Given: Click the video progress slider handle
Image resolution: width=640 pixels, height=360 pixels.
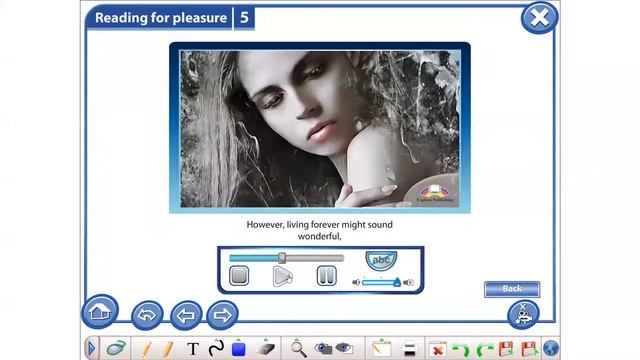Looking at the screenshot, I should 282,258.
